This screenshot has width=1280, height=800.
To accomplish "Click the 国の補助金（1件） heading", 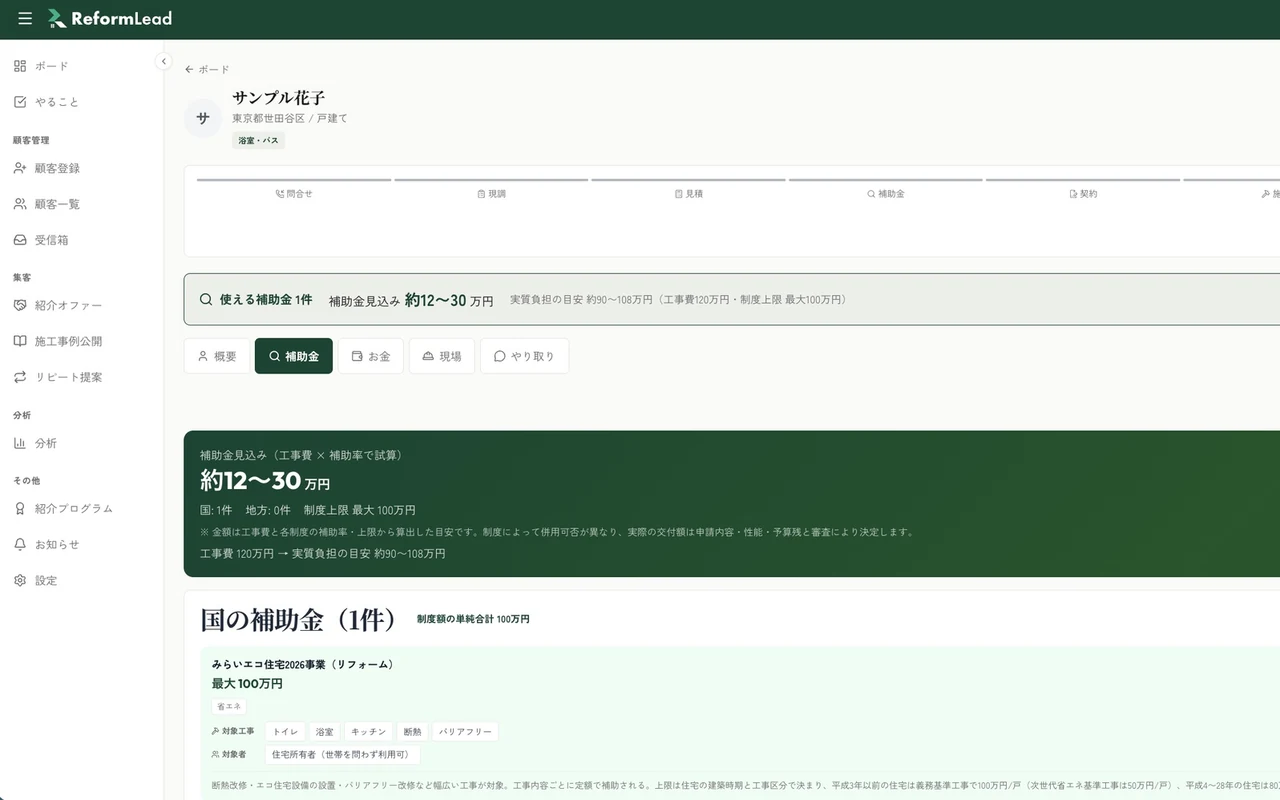I will point(299,620).
